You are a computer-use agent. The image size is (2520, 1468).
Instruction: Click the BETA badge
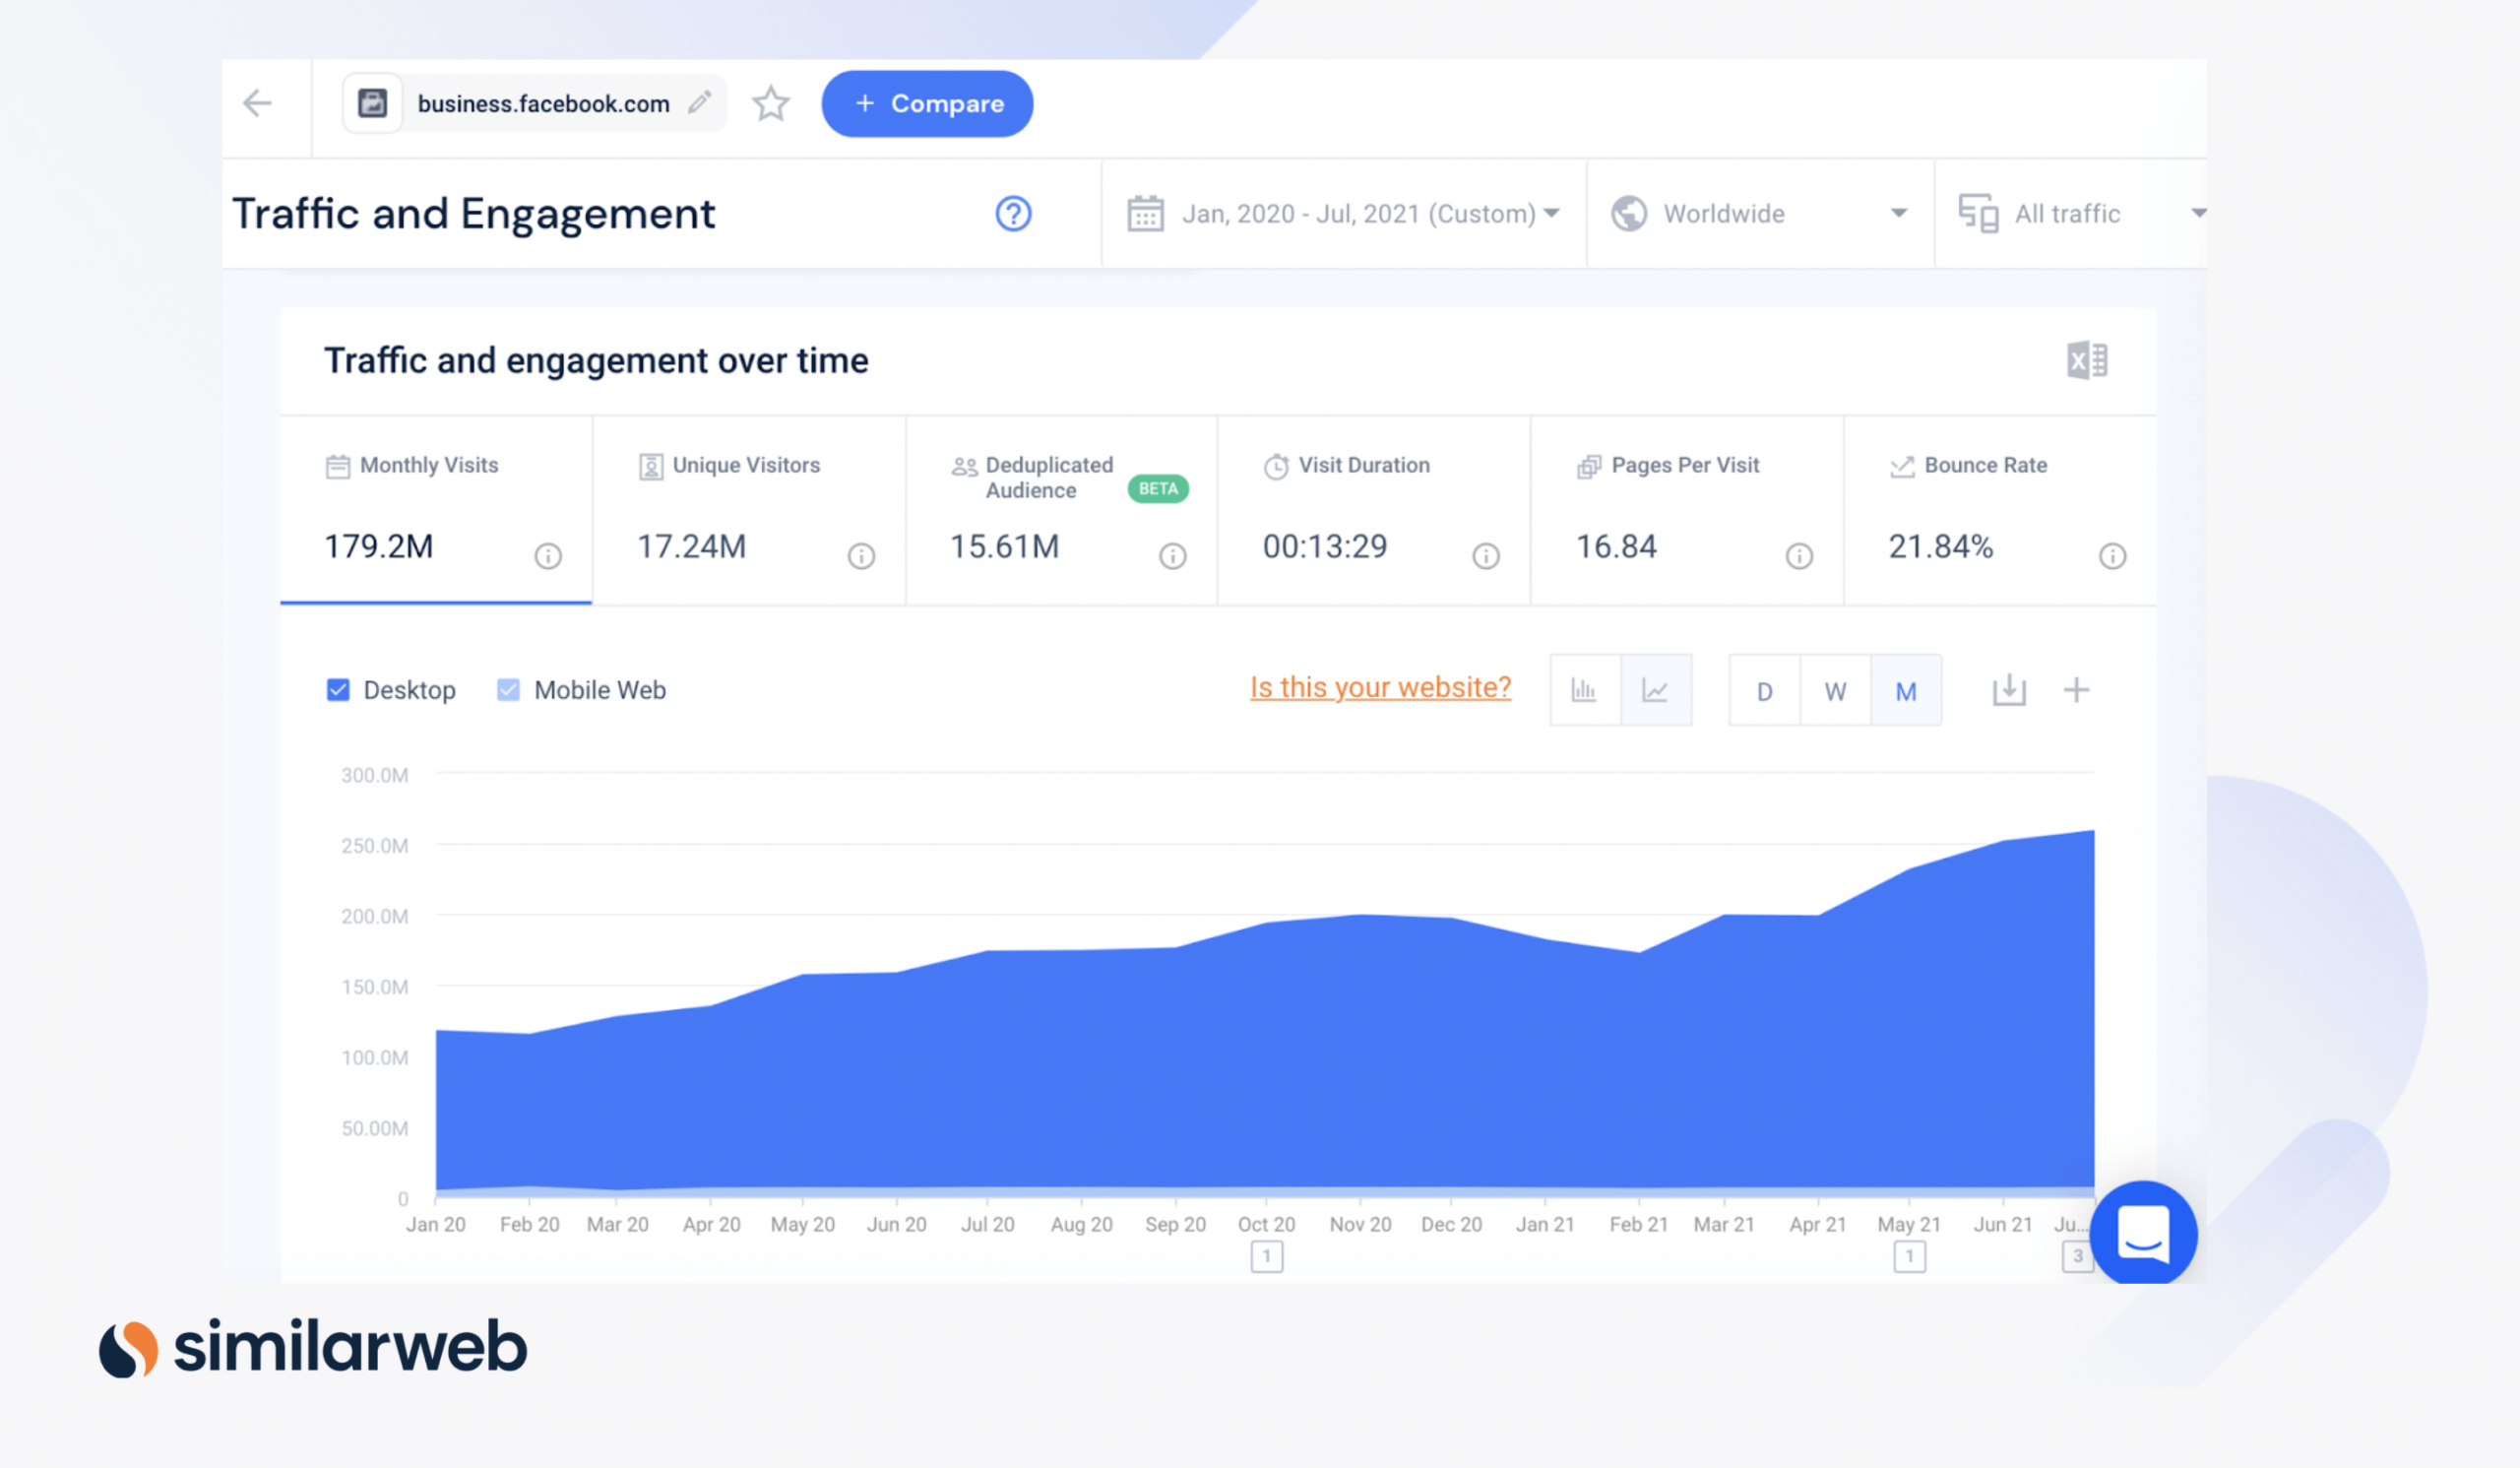coord(1158,489)
